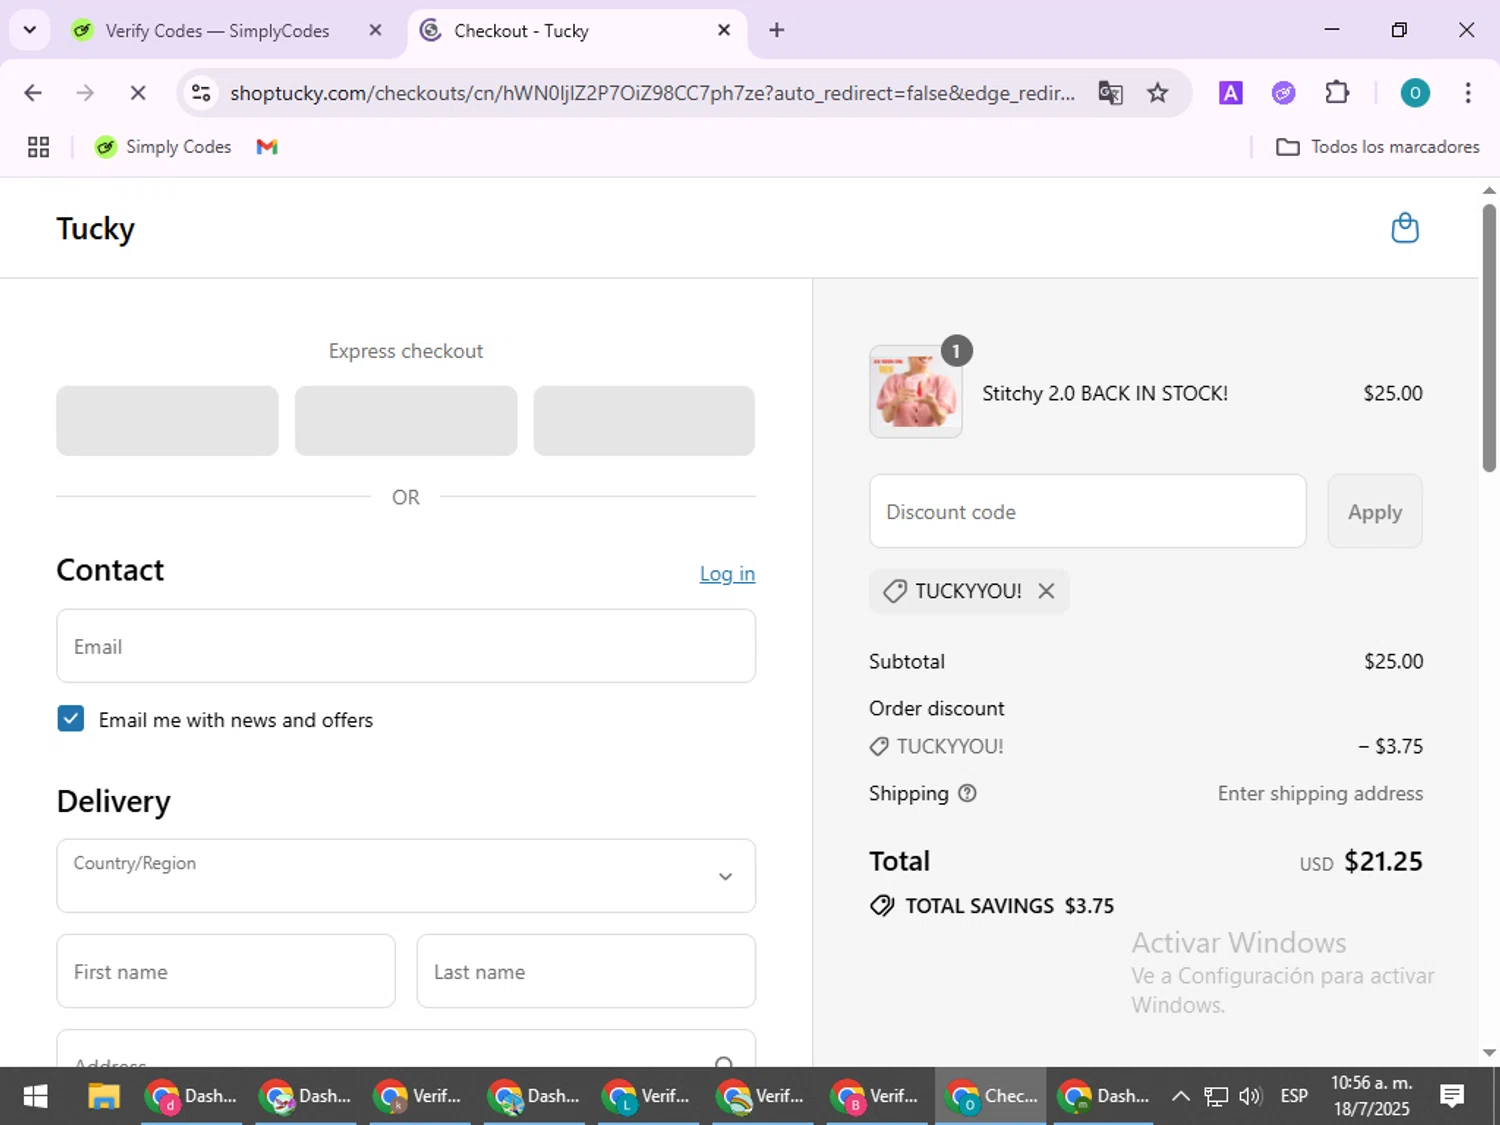This screenshot has width=1500, height=1125.
Task: Switch to Verify Codes — SimplyCodes tab
Action: click(x=218, y=31)
